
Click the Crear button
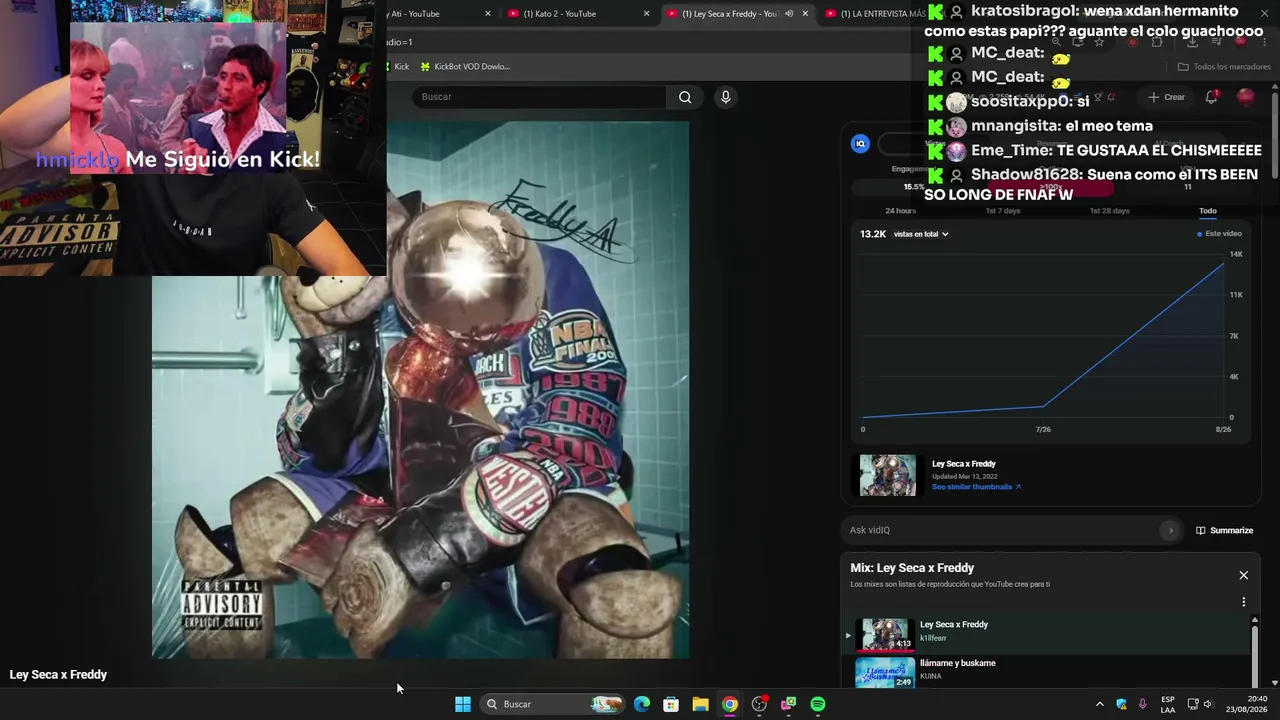click(x=1167, y=97)
